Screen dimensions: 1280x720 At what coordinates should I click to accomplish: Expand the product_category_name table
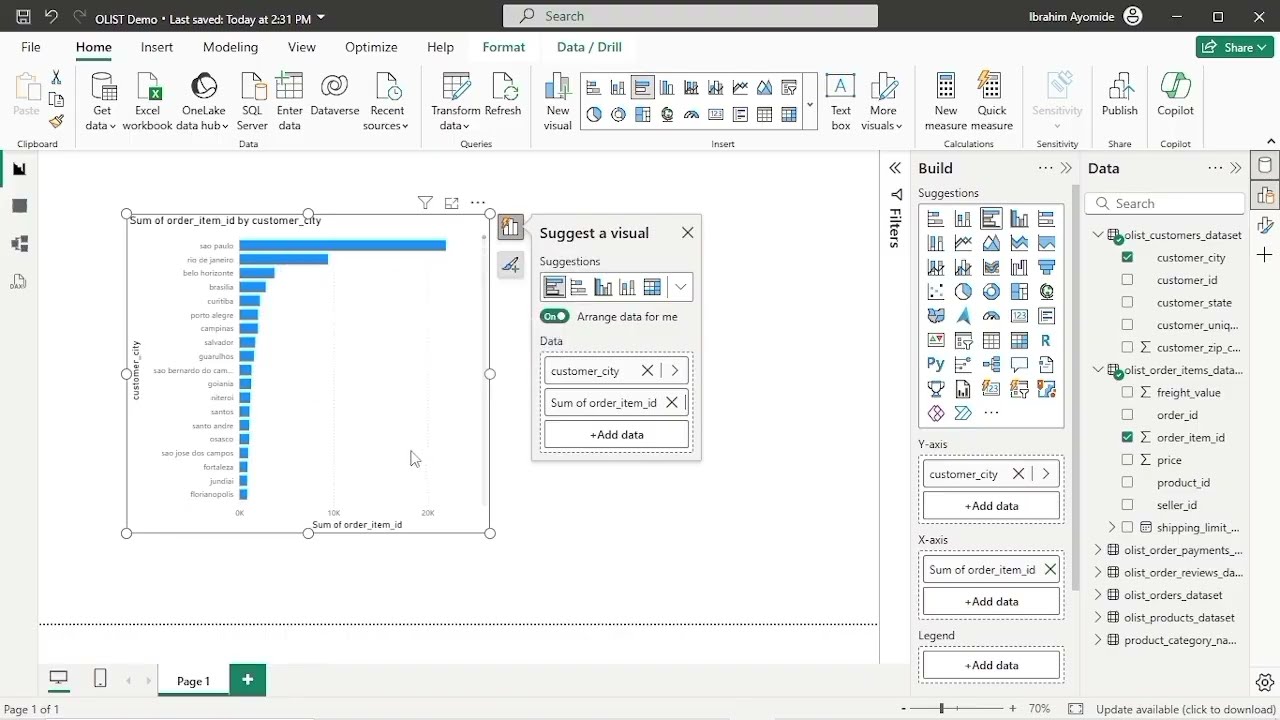[1098, 640]
